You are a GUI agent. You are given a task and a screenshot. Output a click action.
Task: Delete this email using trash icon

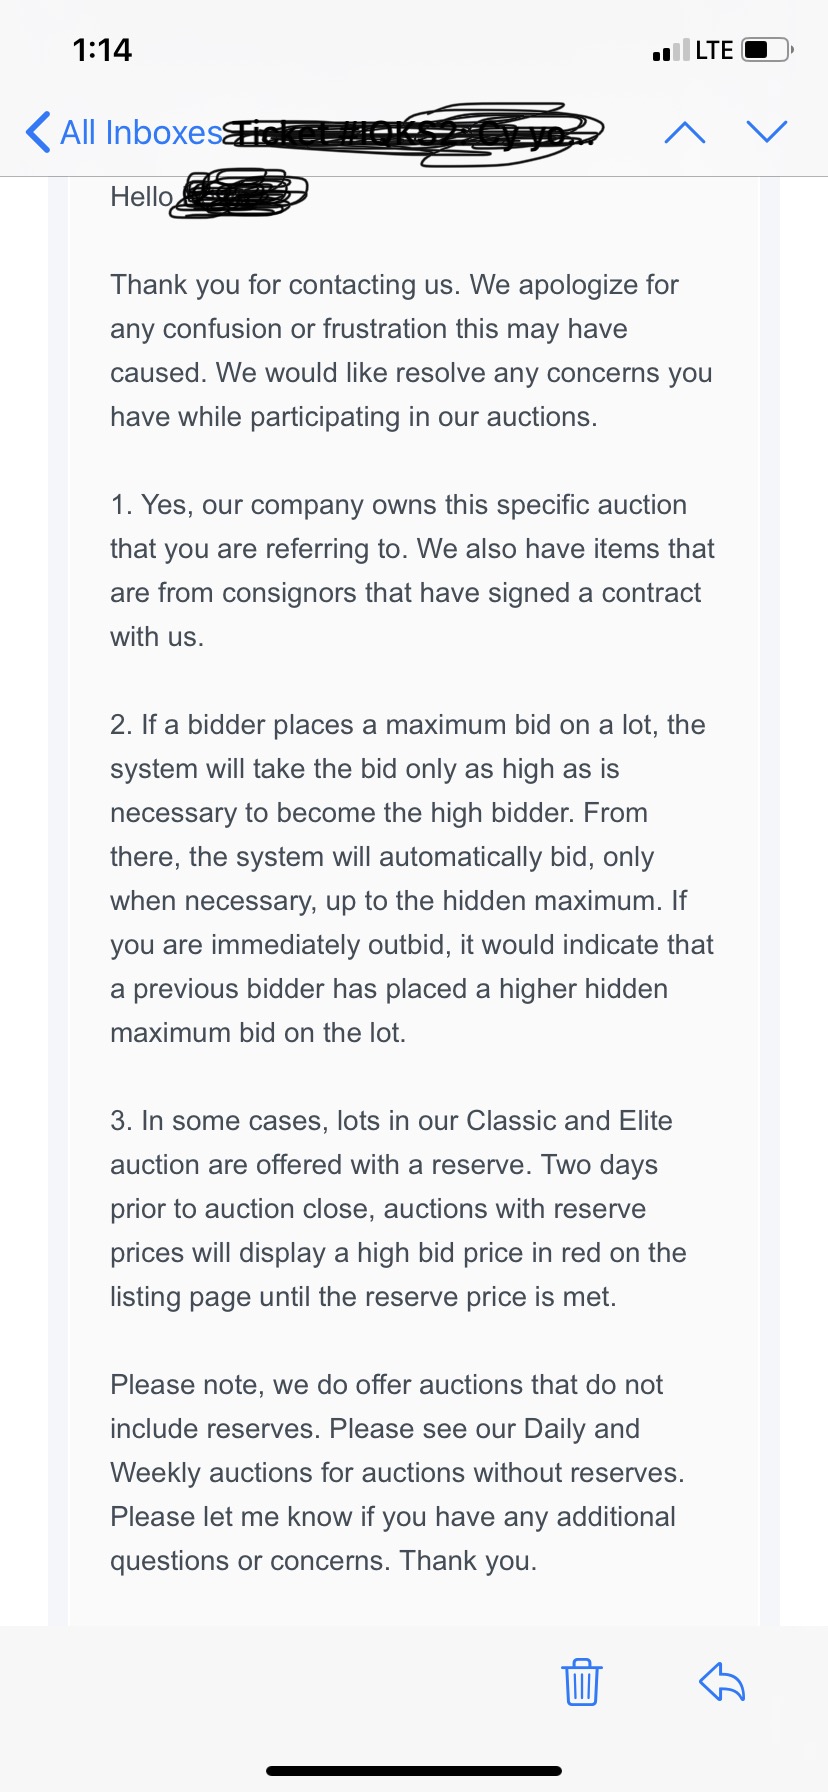[581, 1681]
